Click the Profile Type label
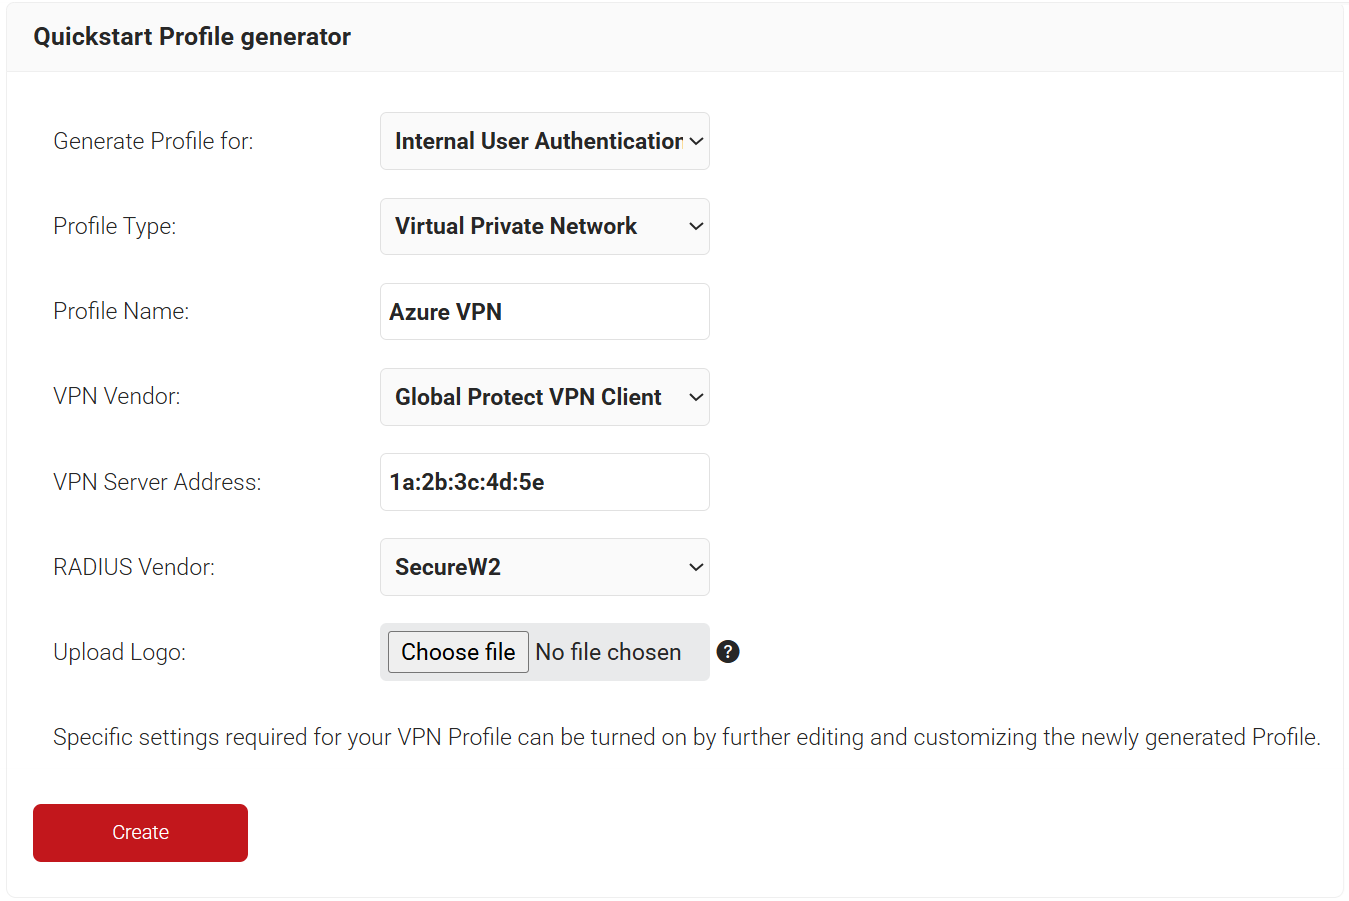Screen dimensions: 1349x901 pyautogui.click(x=114, y=226)
